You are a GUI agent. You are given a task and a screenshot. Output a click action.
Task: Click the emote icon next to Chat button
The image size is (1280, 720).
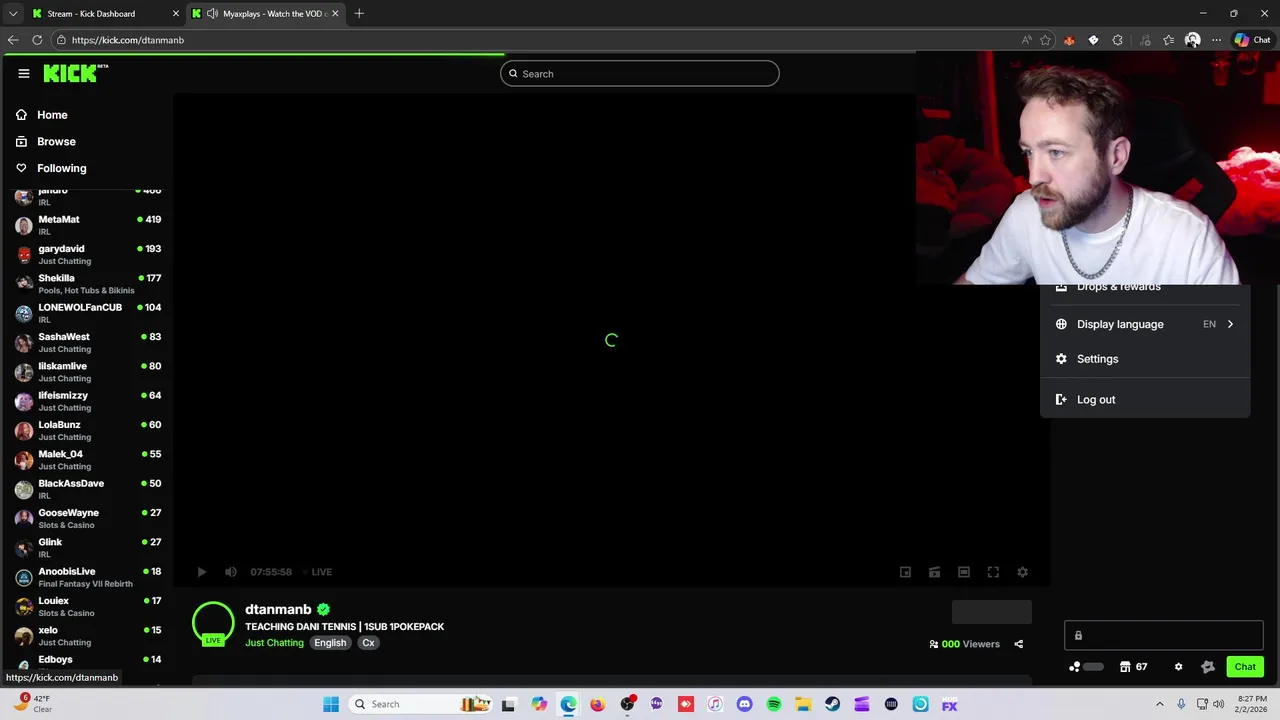click(x=1208, y=667)
